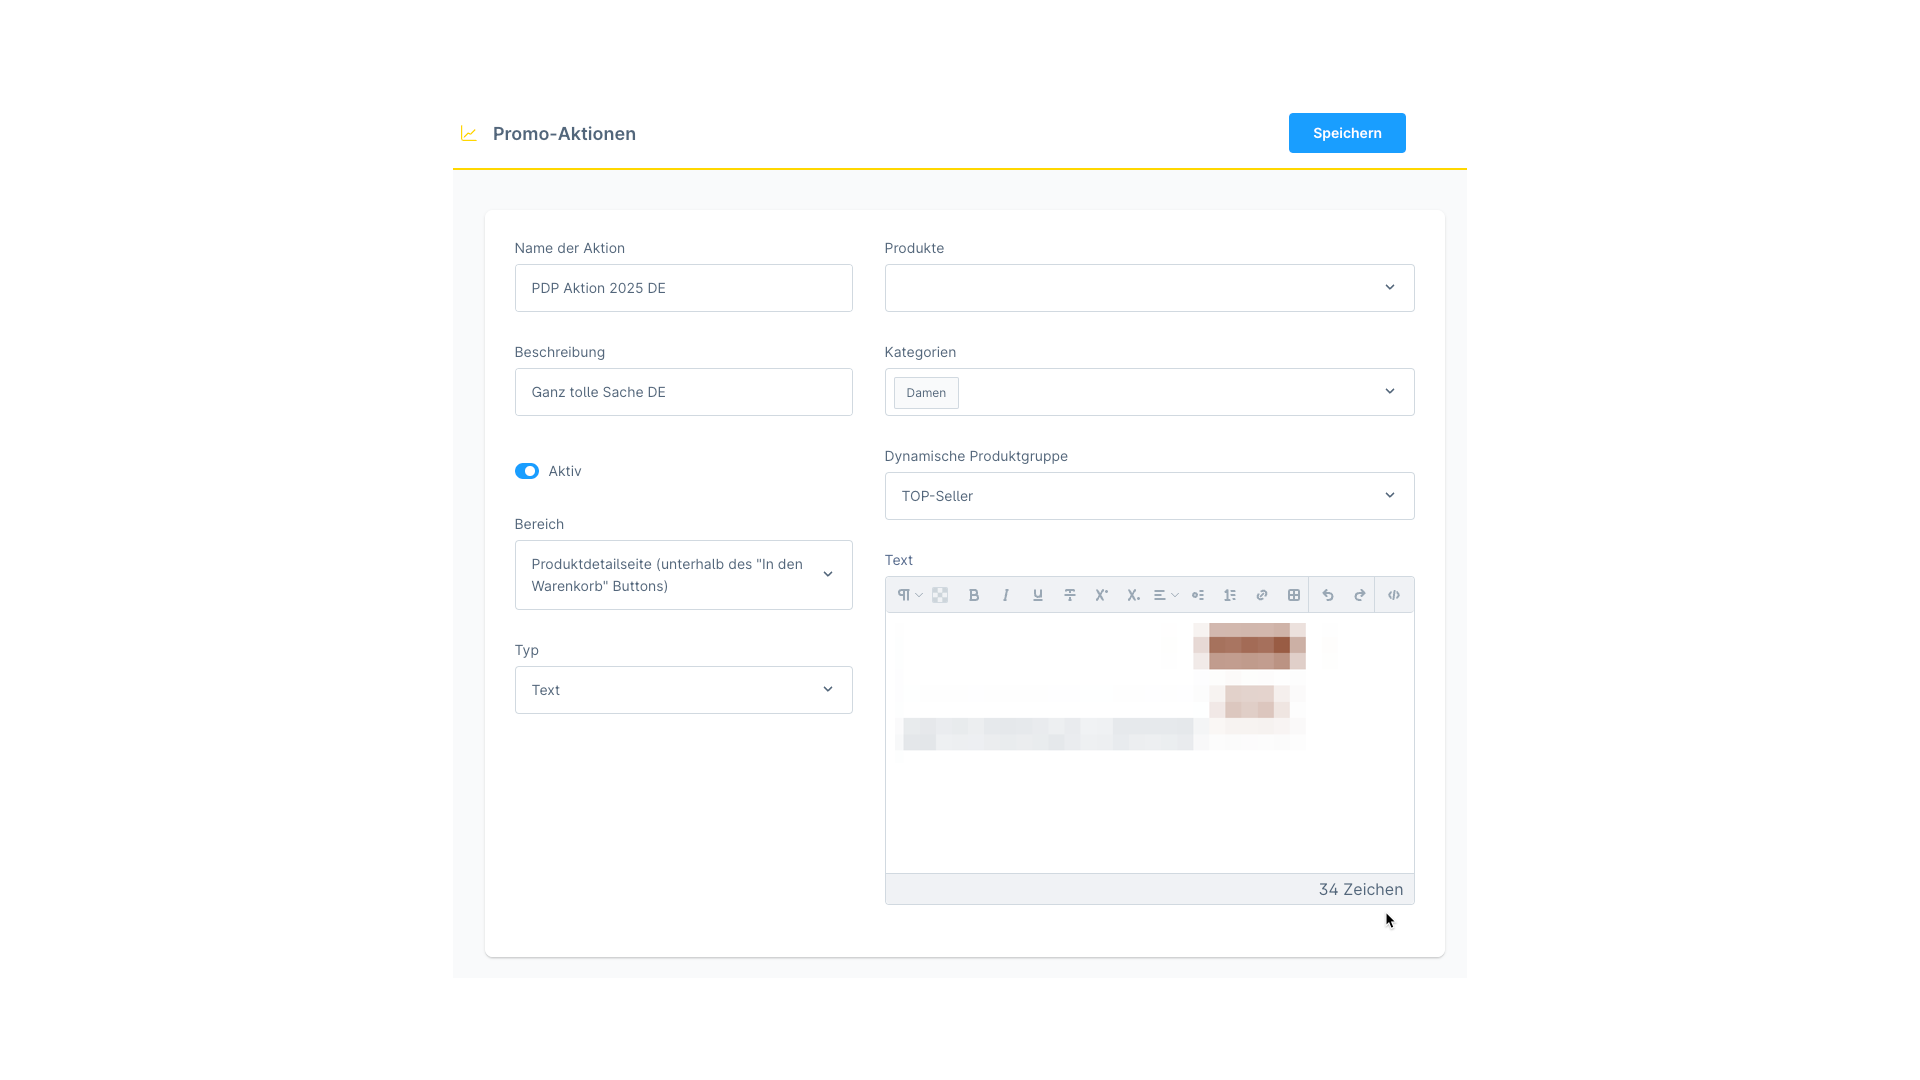The image size is (1920, 1080).
Task: Click the Promo-Aktionen chart icon
Action: (x=469, y=134)
